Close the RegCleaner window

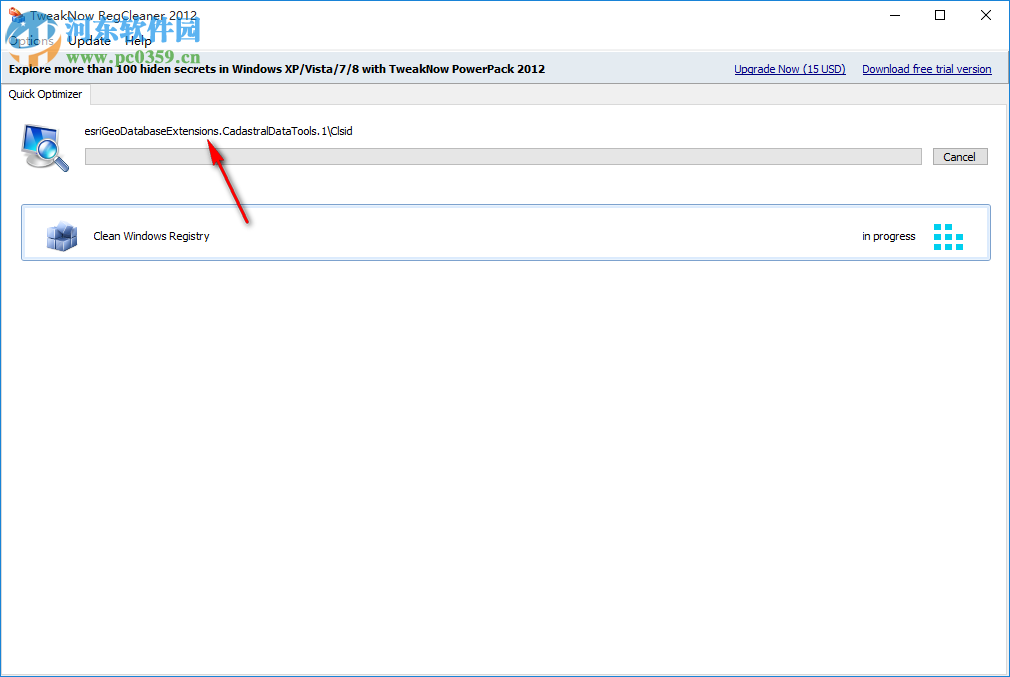[x=985, y=15]
